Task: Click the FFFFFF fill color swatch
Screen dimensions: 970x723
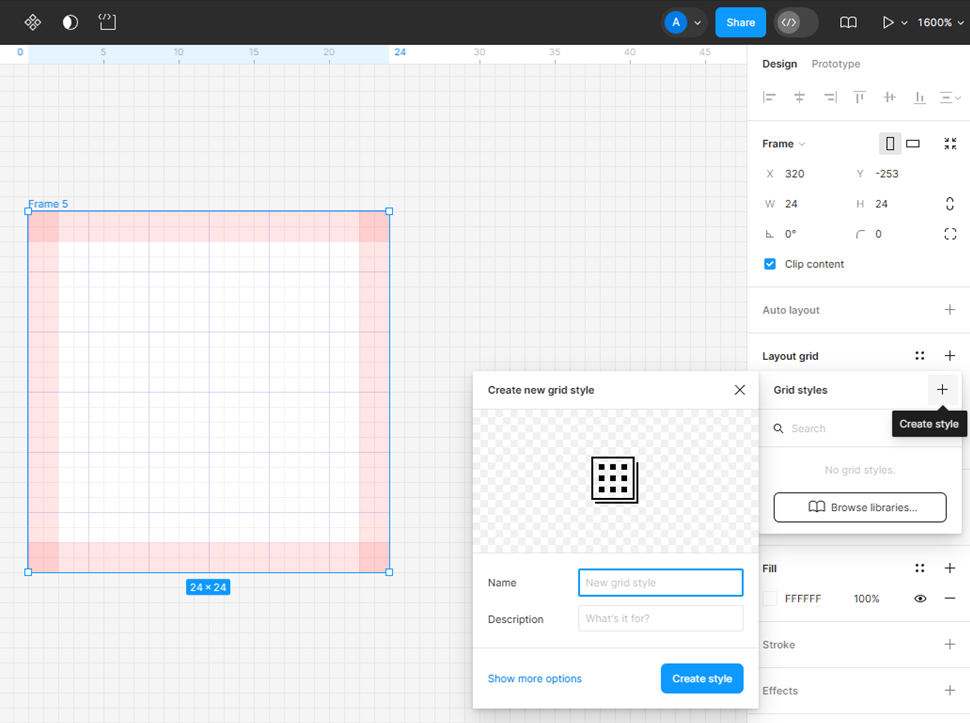Action: pyautogui.click(x=770, y=598)
